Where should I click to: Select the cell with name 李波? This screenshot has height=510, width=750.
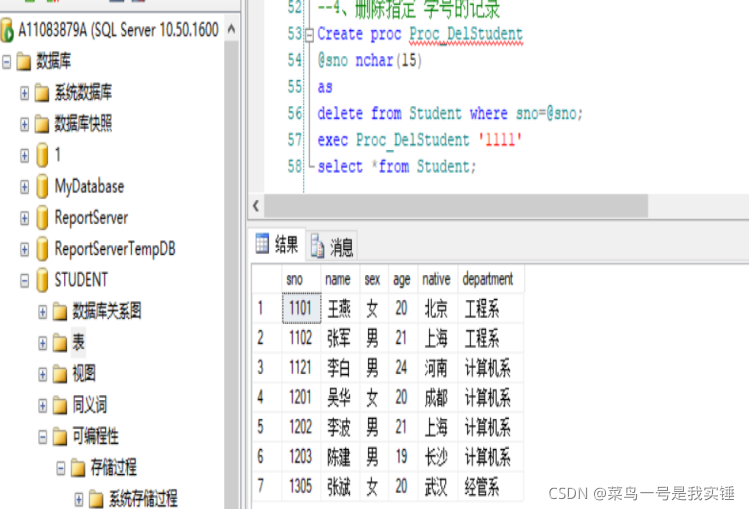click(341, 427)
